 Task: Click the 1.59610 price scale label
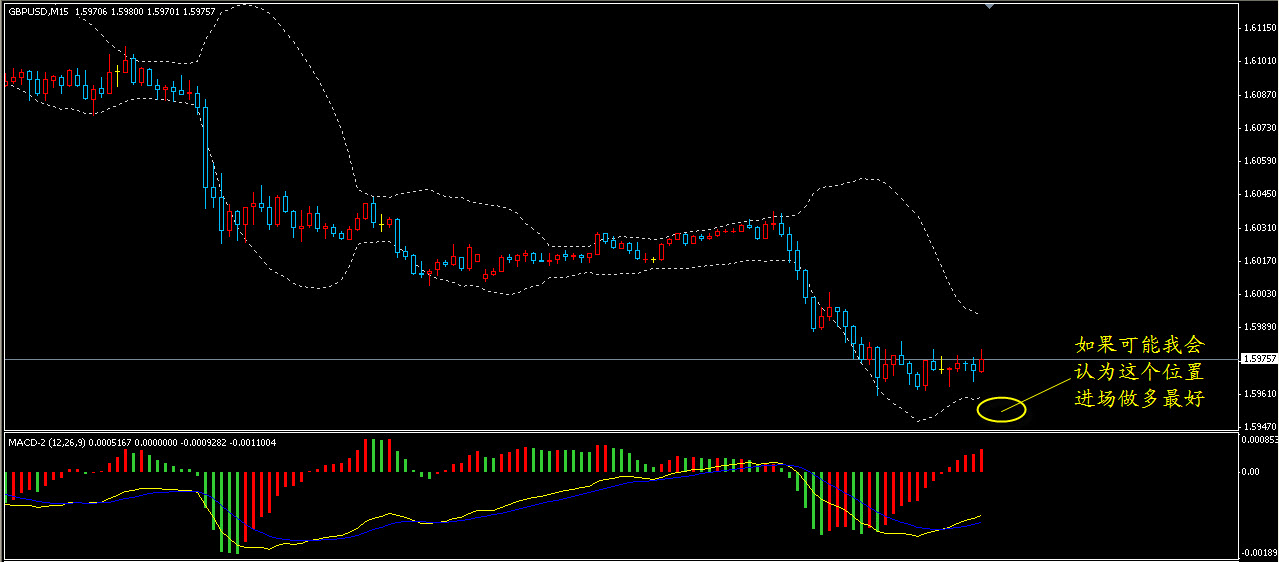click(1259, 394)
